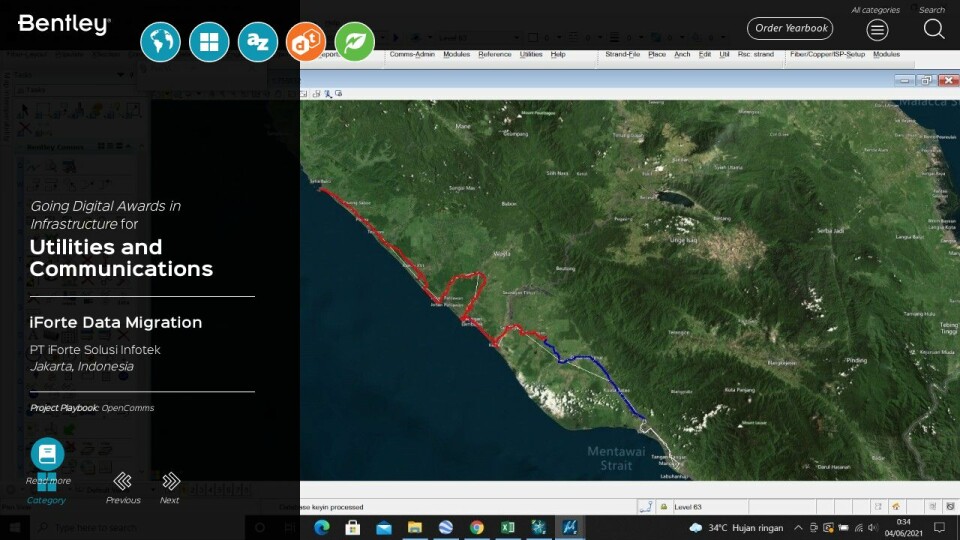Viewport: 960px width, 540px height.
Task: Open the Utilities menu
Action: coord(531,54)
